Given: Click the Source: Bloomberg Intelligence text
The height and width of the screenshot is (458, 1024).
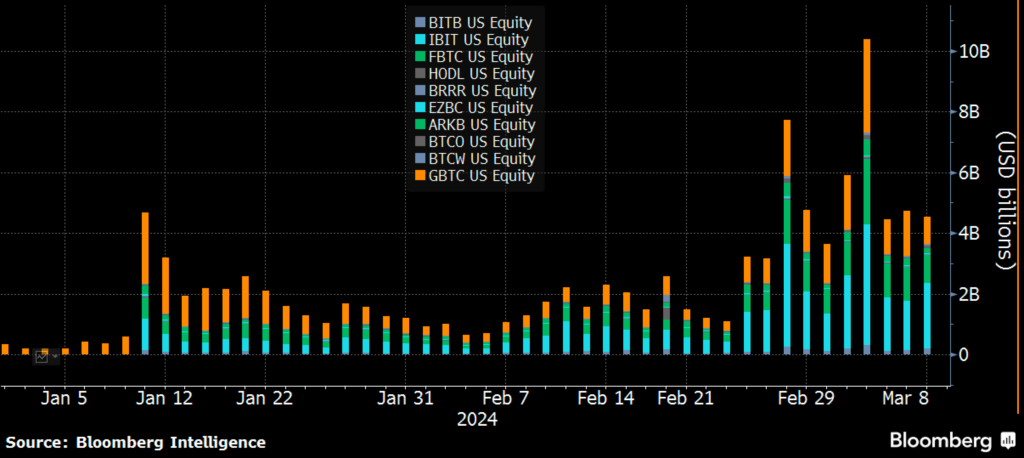Looking at the screenshot, I should point(136,442).
